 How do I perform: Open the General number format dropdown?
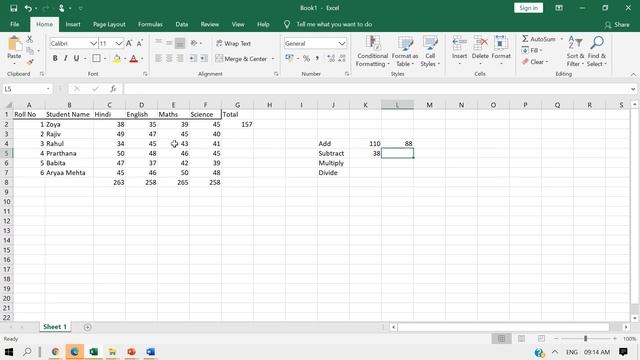(342, 43)
